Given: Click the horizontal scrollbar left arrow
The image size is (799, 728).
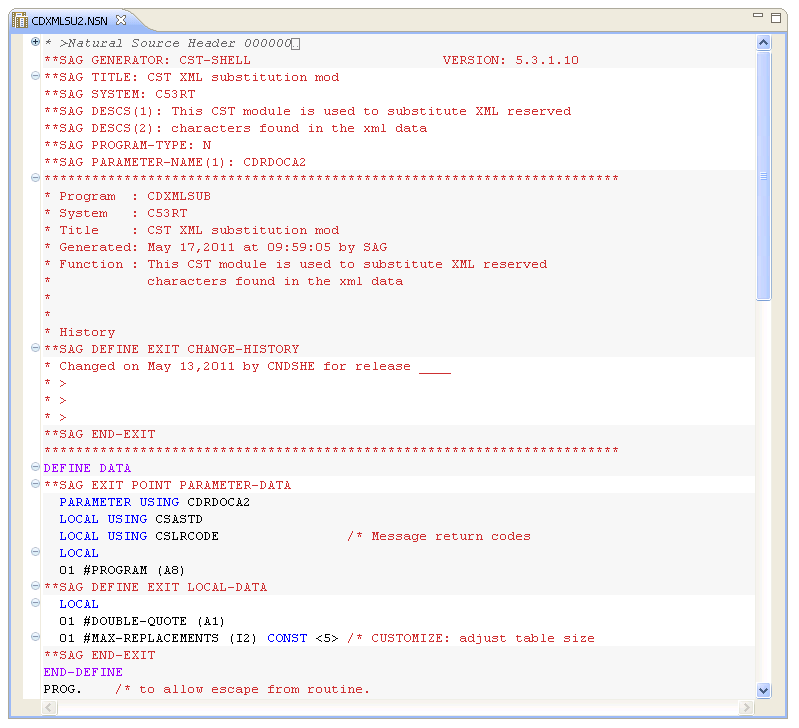Looking at the screenshot, I should coord(49,707).
